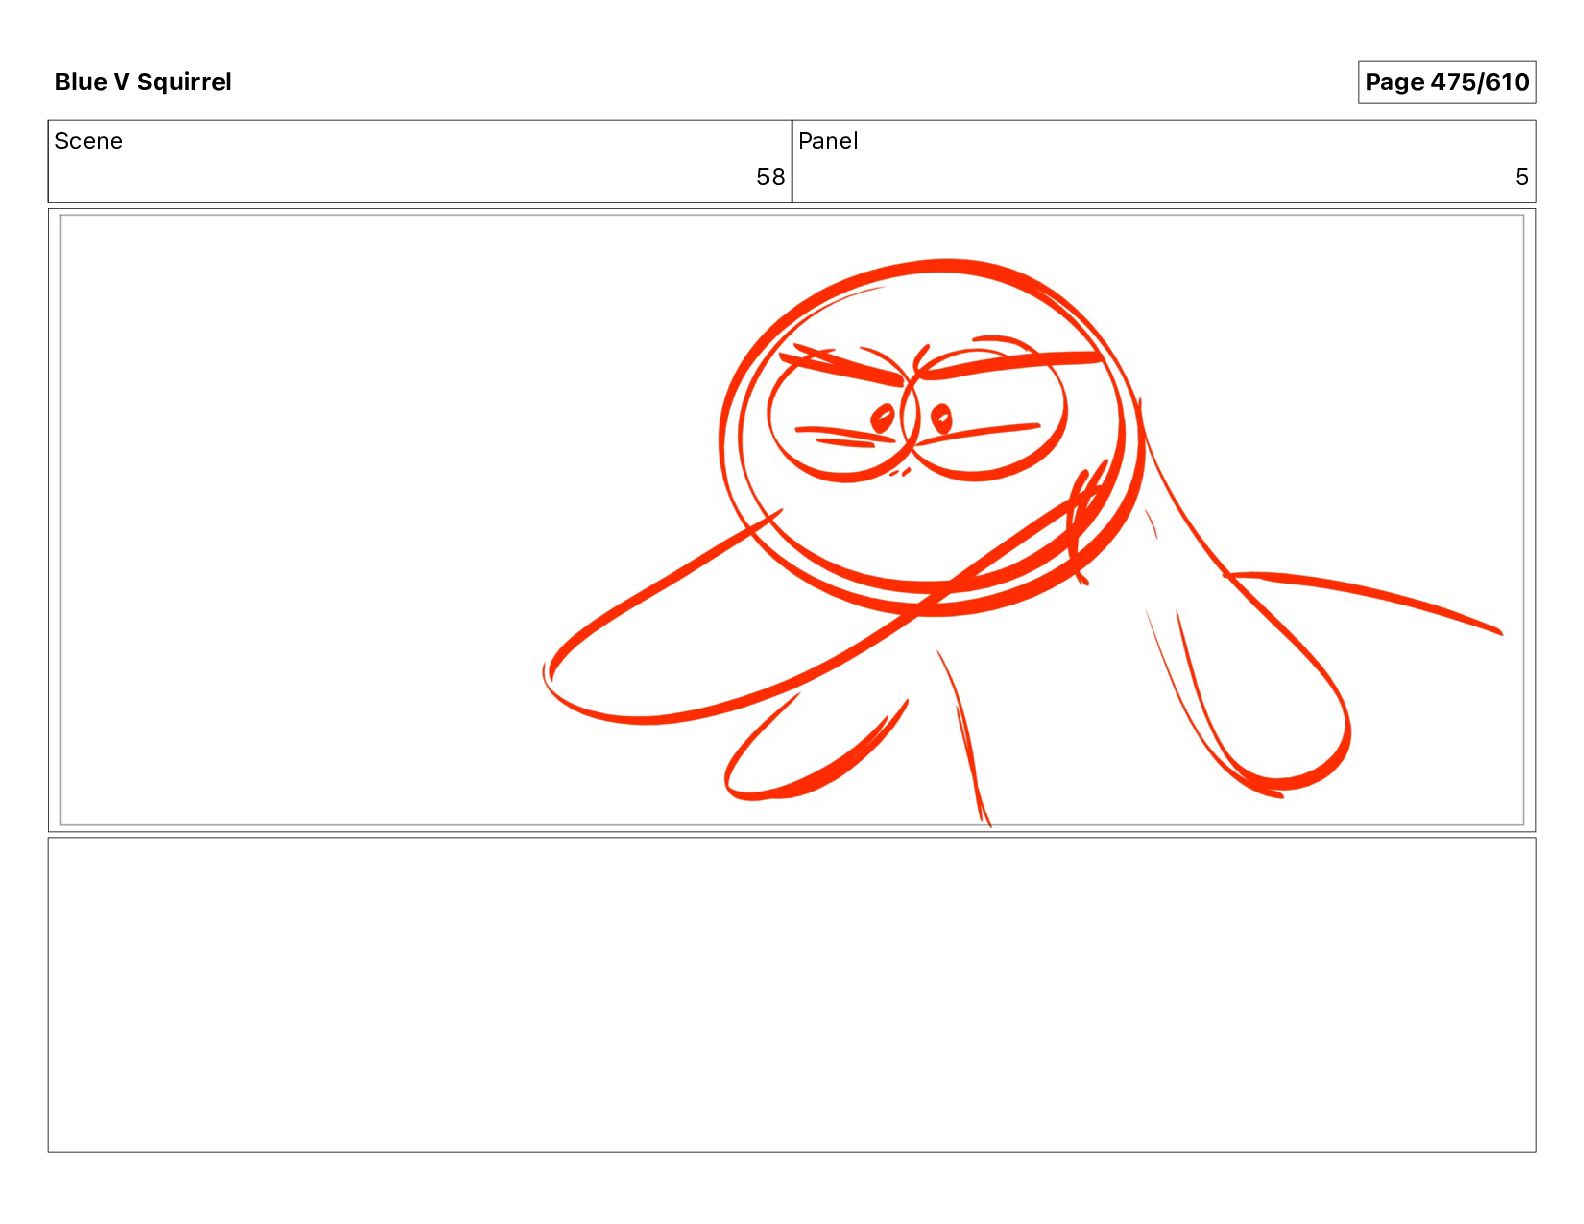Click the 'Panel' label
The height and width of the screenshot is (1224, 1584).
[828, 141]
